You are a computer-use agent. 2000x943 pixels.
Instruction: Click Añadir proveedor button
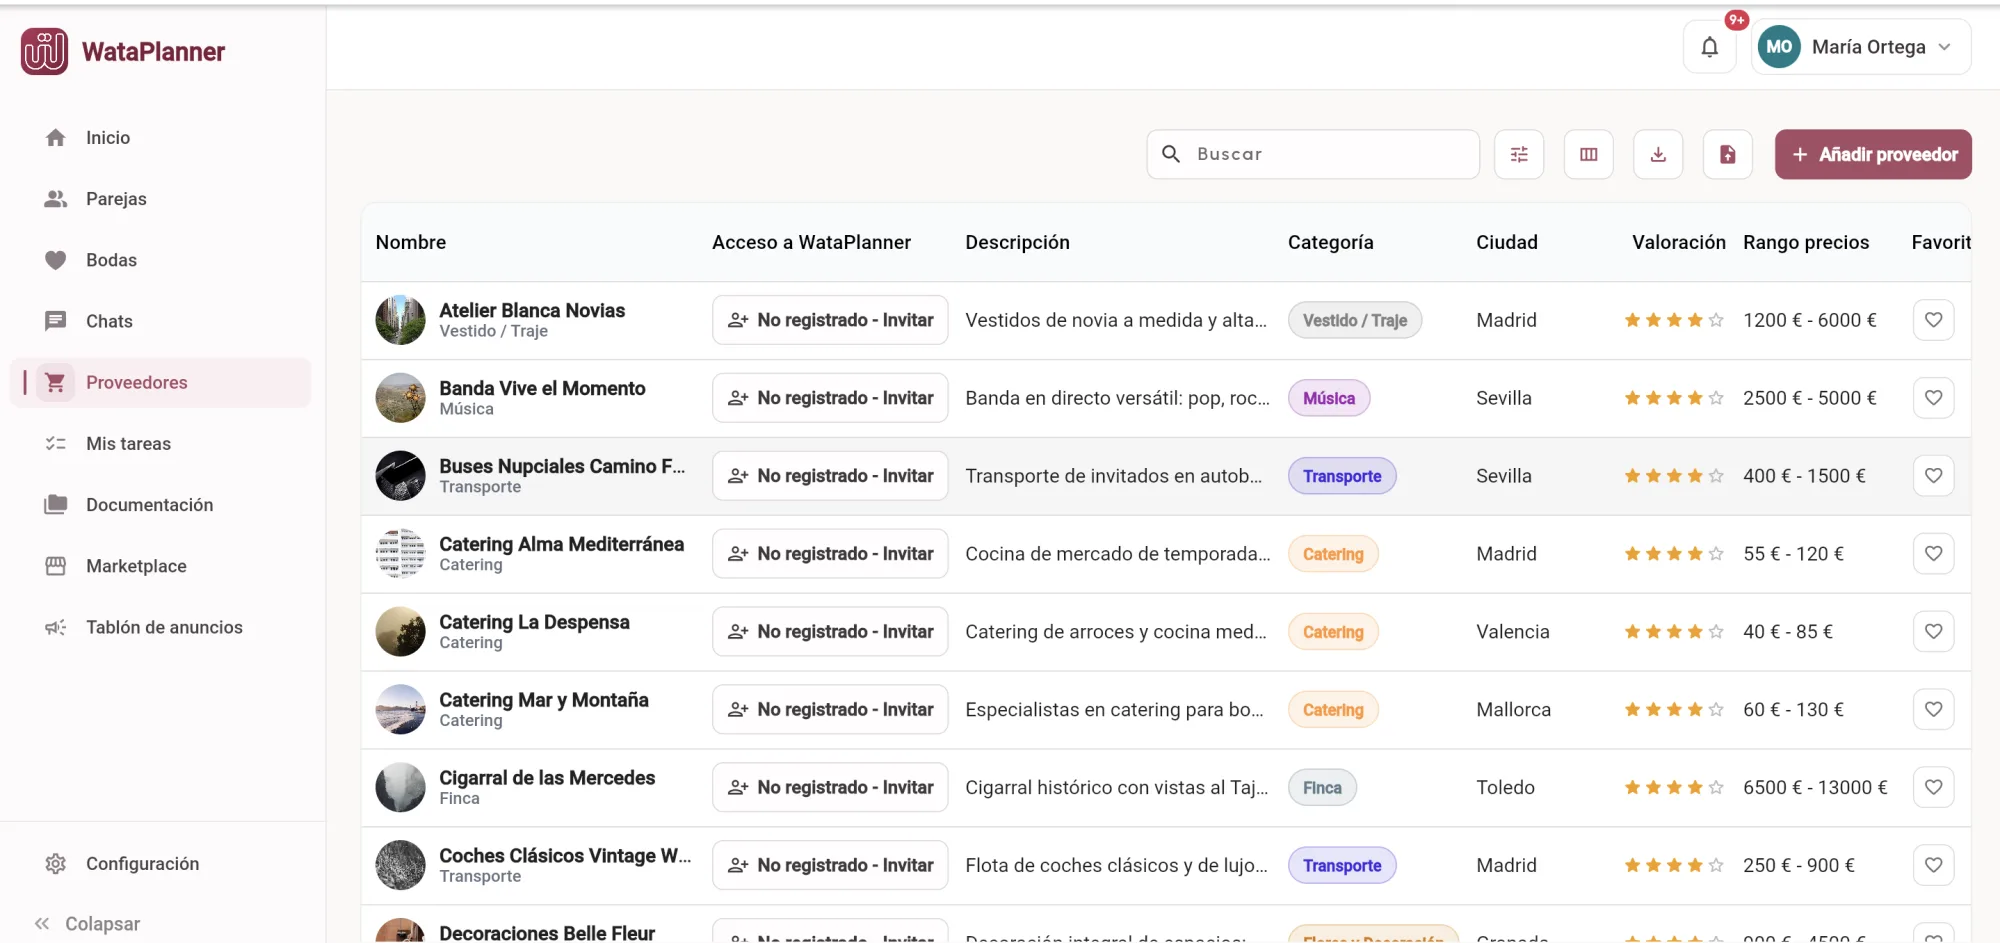tap(1873, 154)
